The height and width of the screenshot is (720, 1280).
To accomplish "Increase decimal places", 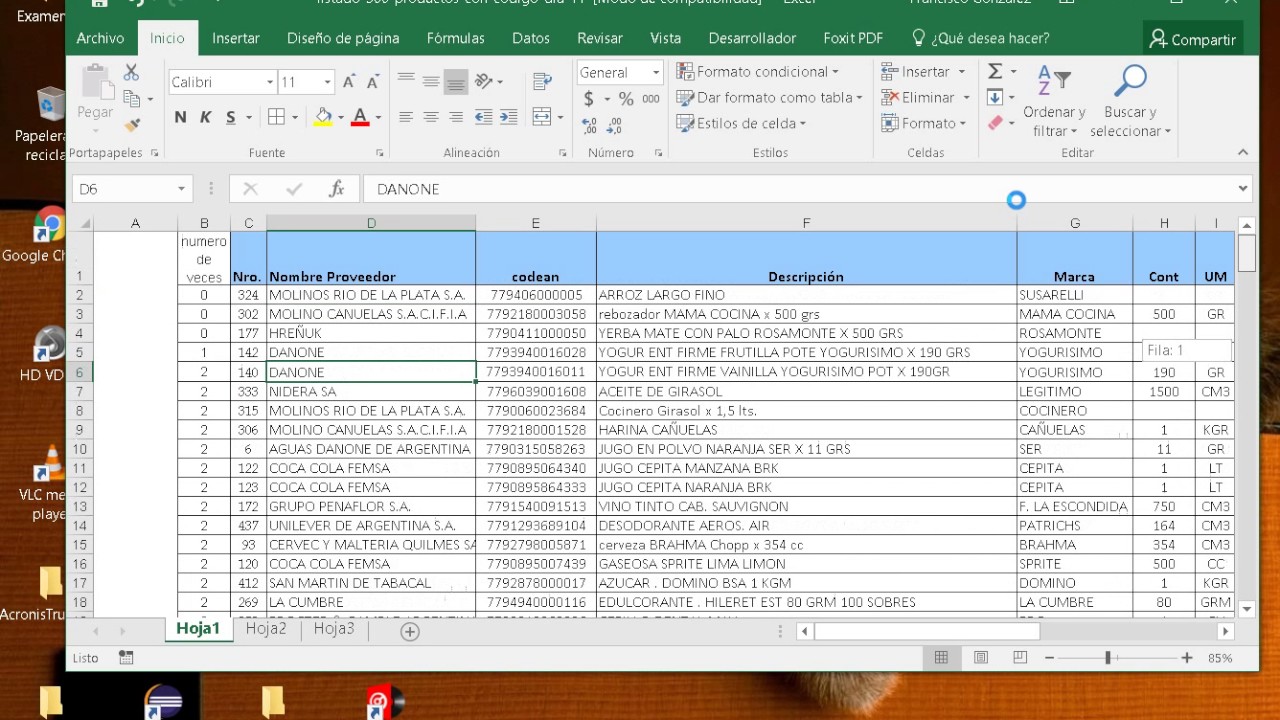I will 589,125.
